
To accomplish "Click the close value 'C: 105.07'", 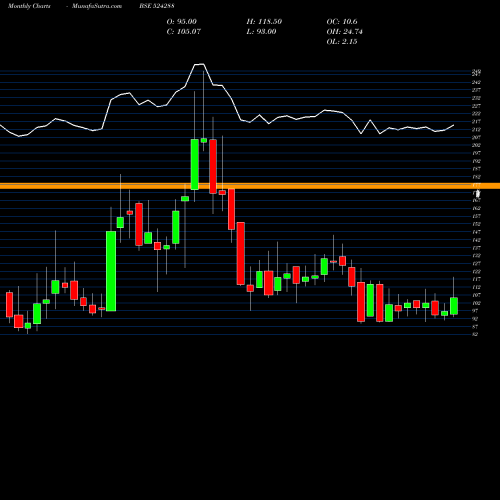I will click(184, 32).
